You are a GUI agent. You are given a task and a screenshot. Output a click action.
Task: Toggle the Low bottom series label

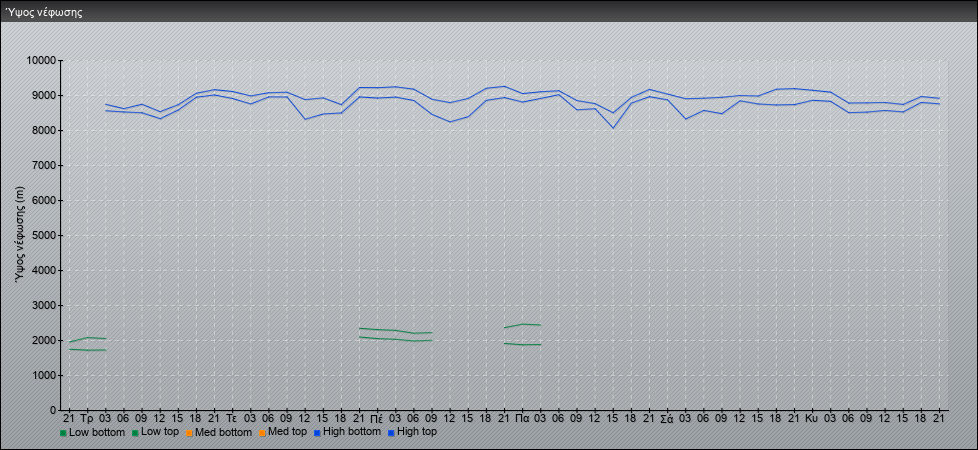tap(98, 432)
